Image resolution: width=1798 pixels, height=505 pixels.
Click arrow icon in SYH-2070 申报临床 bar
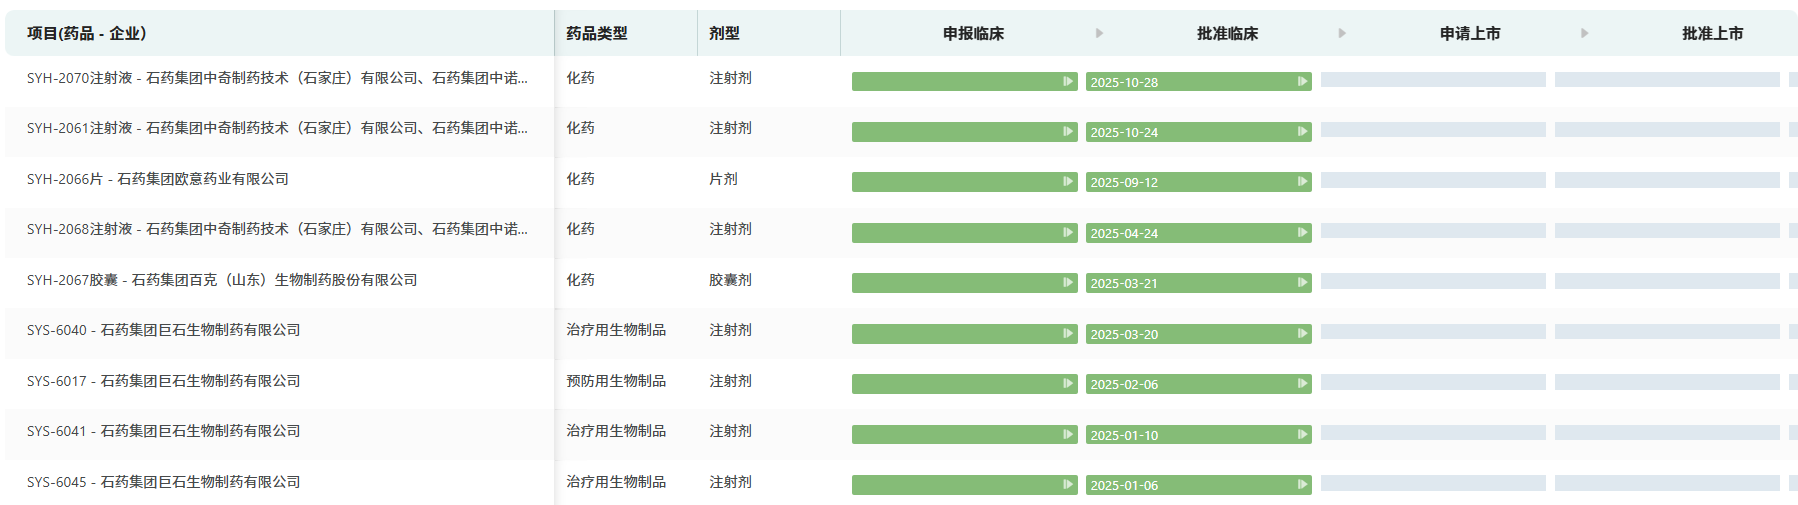tap(1068, 82)
